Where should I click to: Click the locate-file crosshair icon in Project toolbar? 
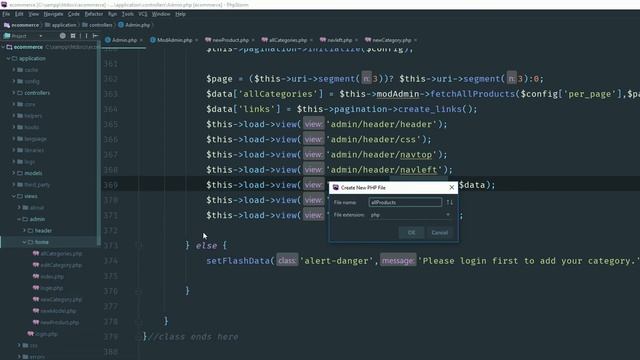(62, 36)
